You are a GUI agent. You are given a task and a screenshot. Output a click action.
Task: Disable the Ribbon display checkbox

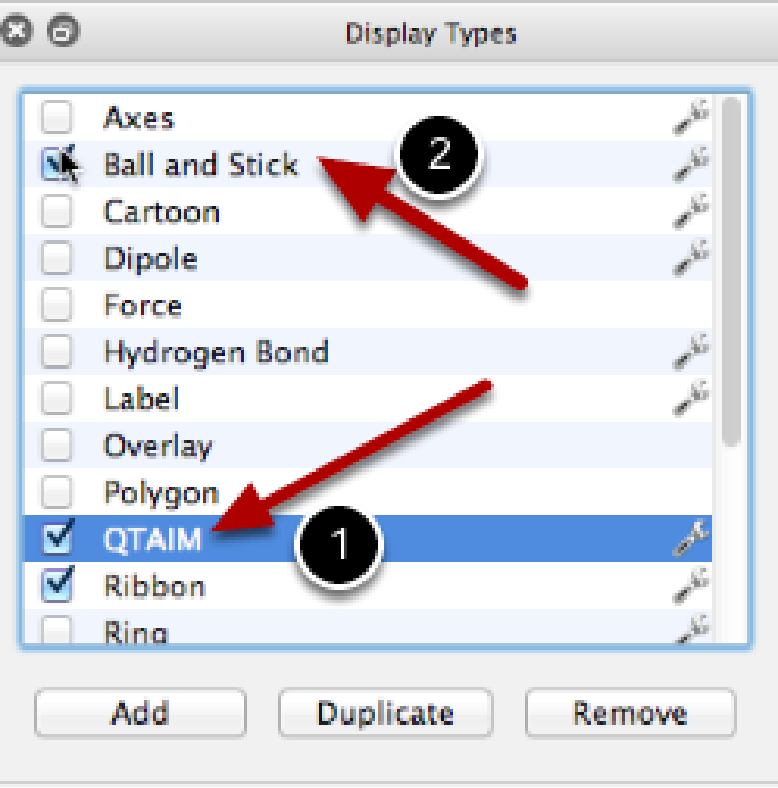click(57, 586)
